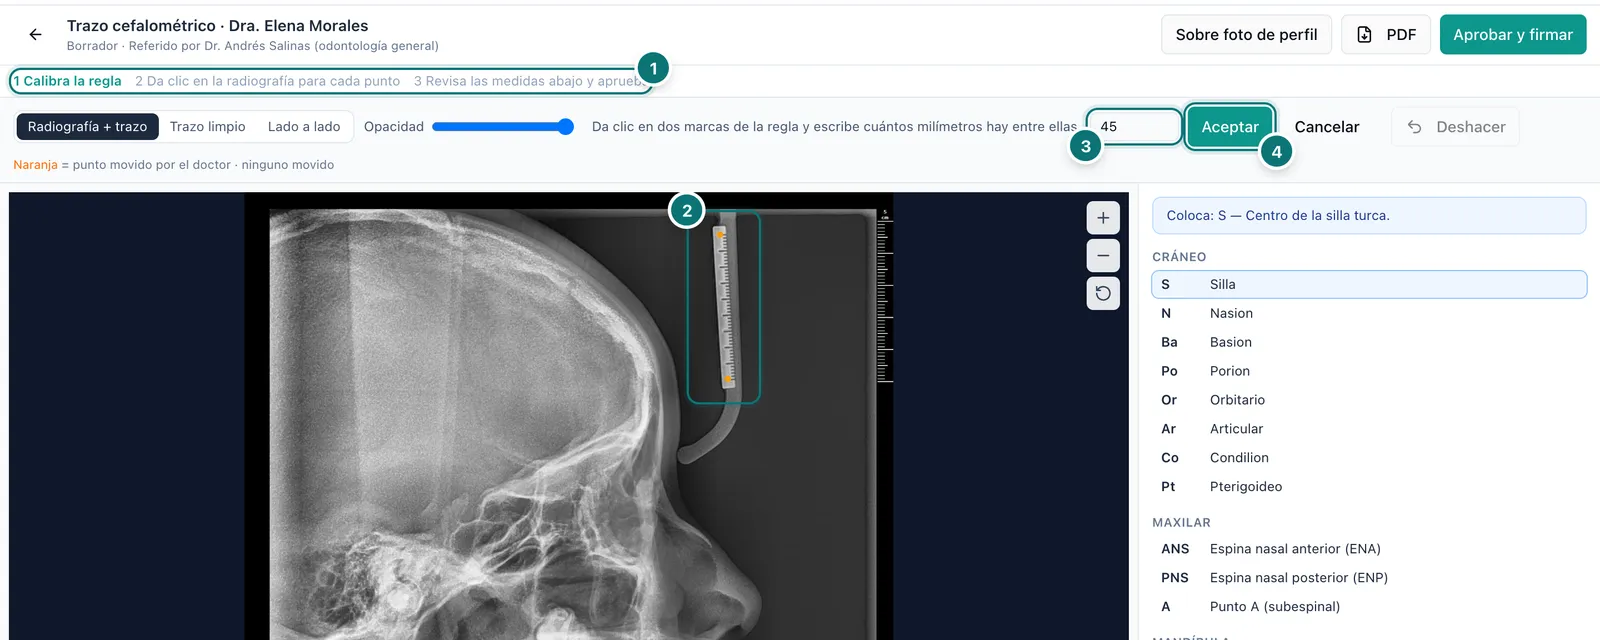Click the ruler in the radiograph
The image size is (1600, 640).
point(724,307)
